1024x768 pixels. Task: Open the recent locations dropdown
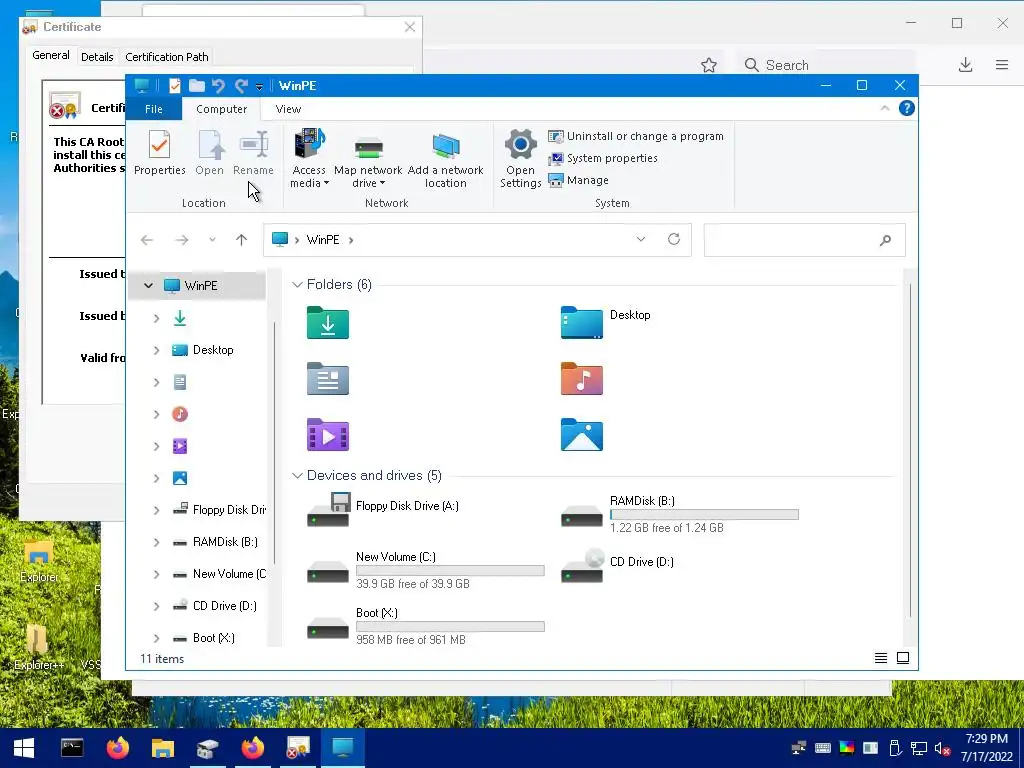pyautogui.click(x=212, y=240)
